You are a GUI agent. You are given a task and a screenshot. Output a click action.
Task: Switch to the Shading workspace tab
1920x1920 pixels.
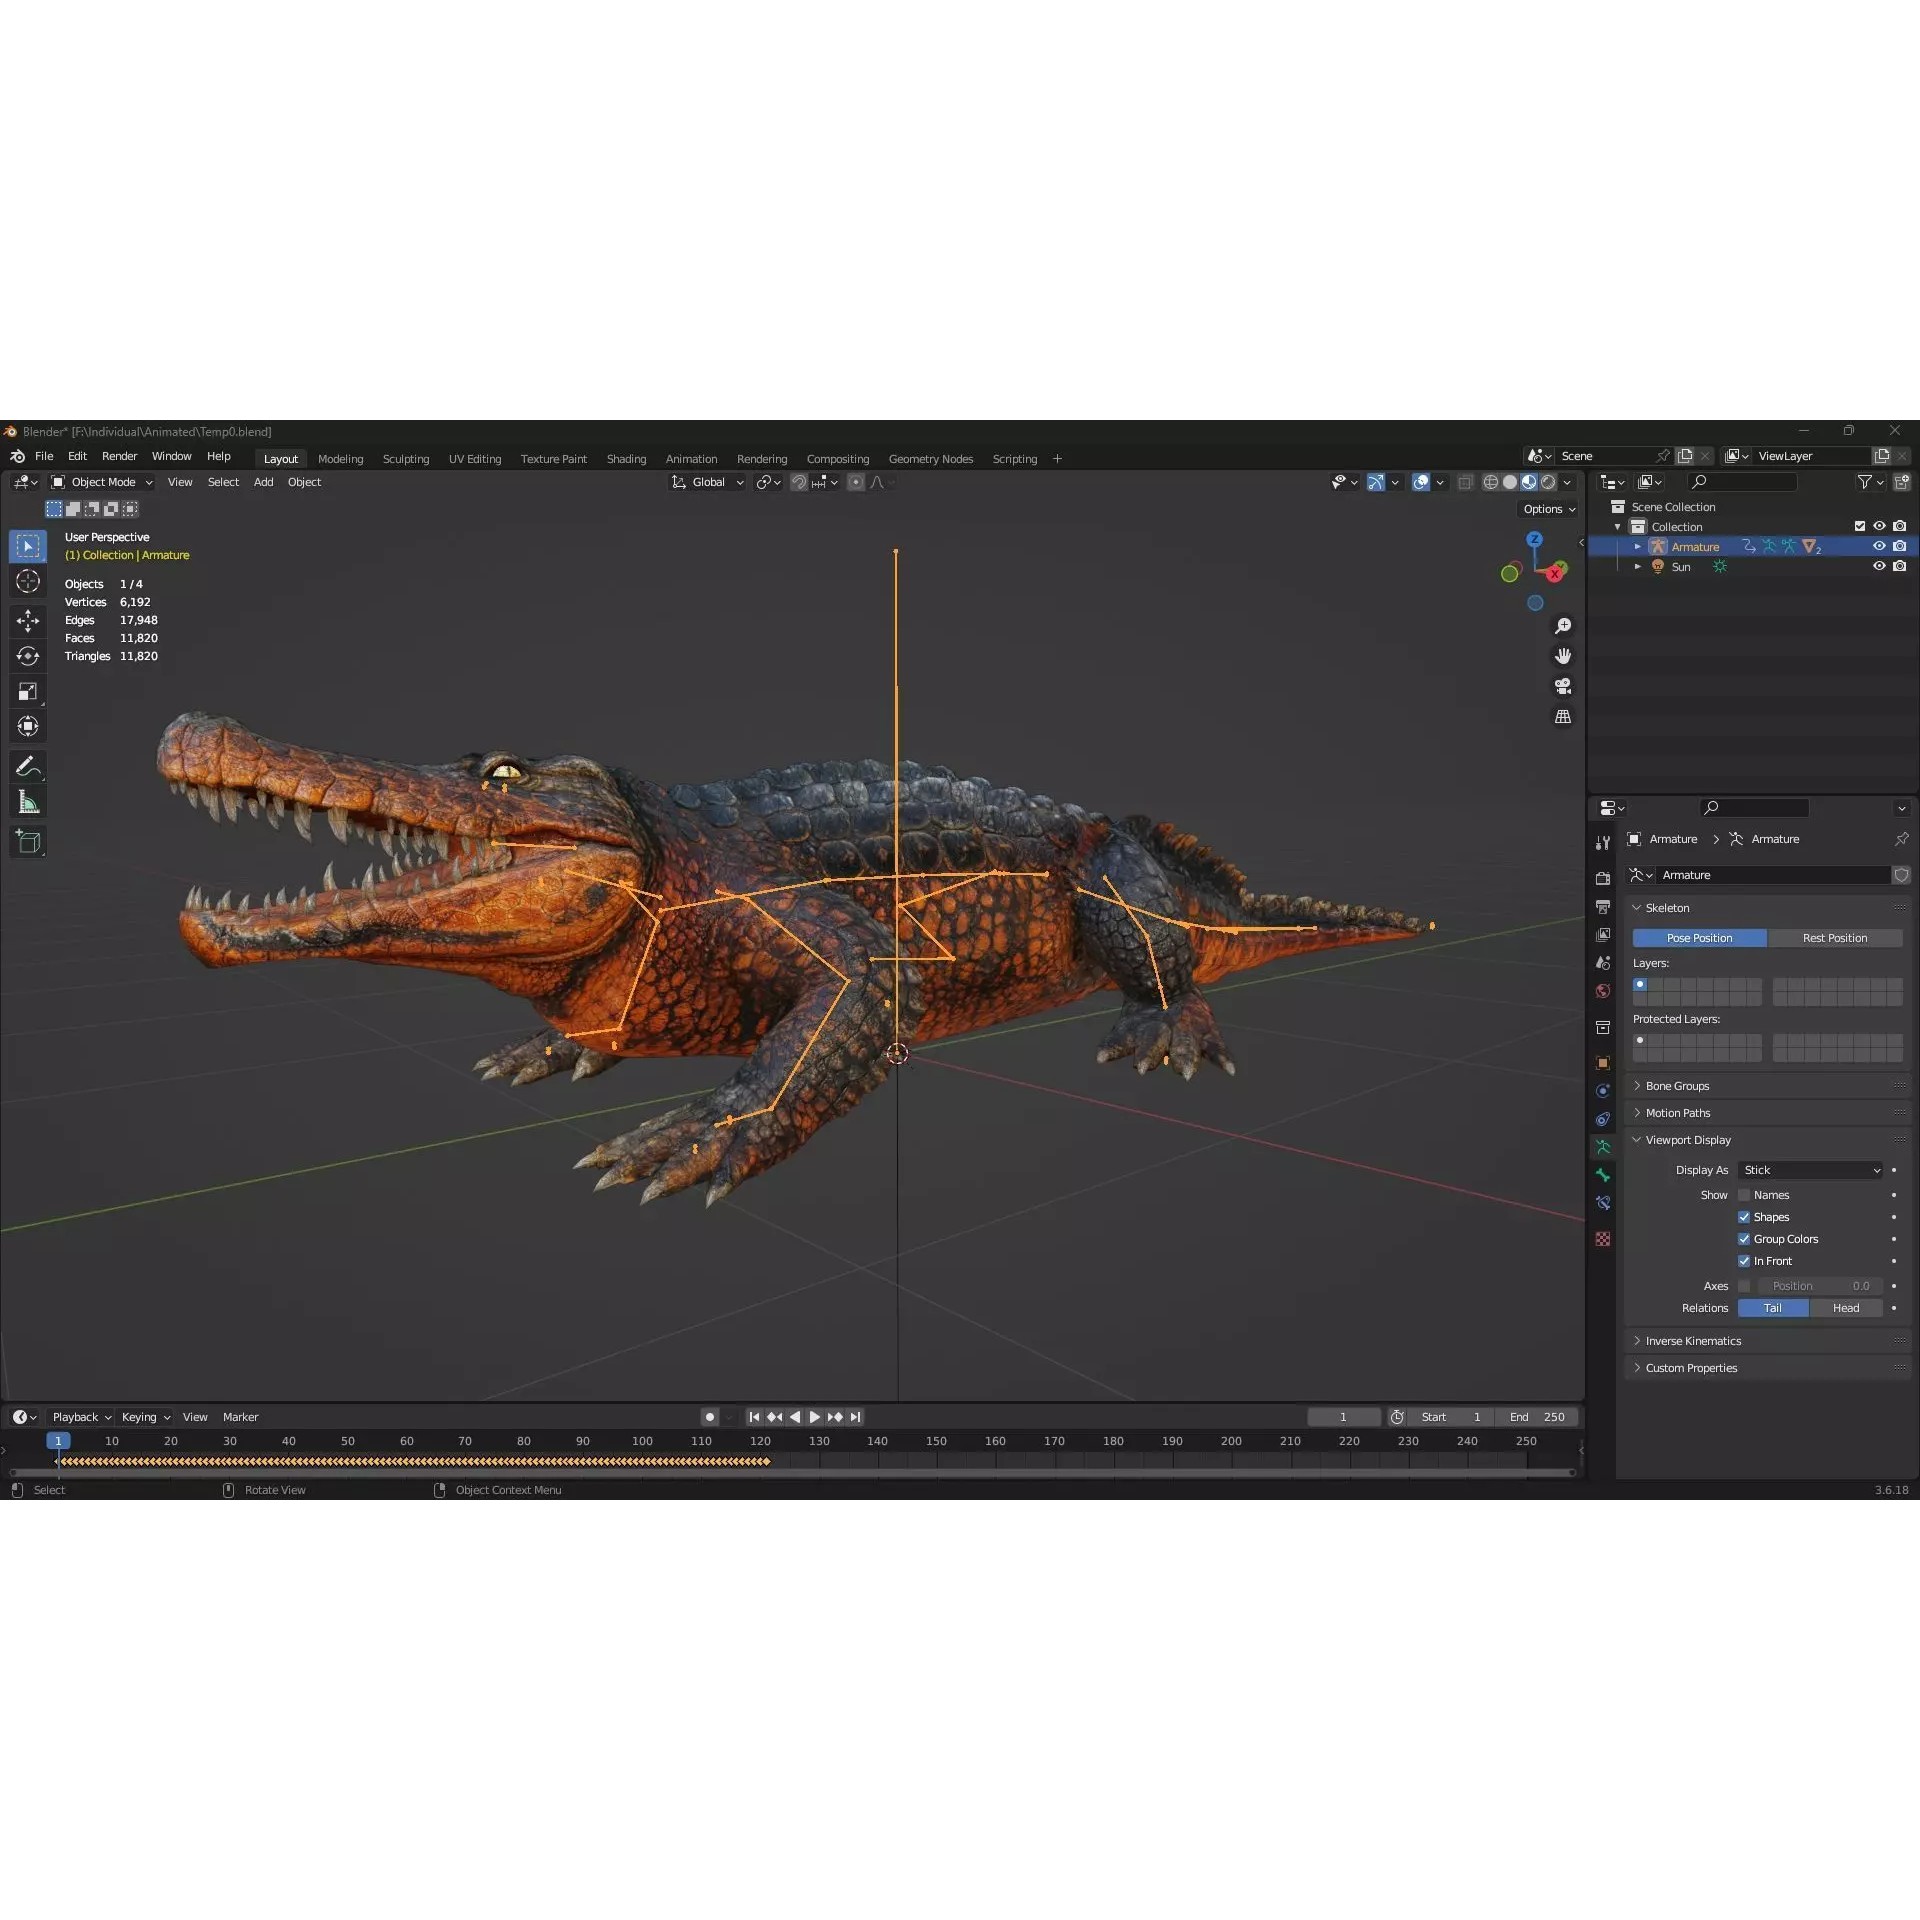point(626,458)
